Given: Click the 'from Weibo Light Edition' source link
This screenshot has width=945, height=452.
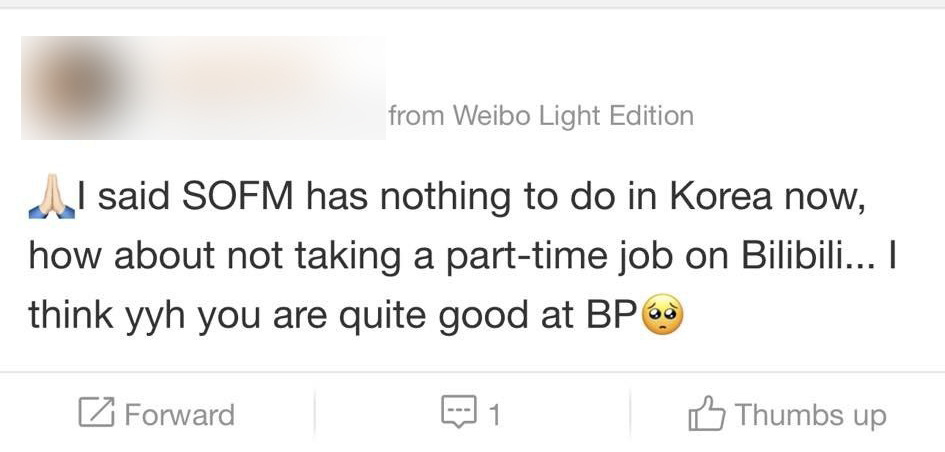Looking at the screenshot, I should [541, 115].
